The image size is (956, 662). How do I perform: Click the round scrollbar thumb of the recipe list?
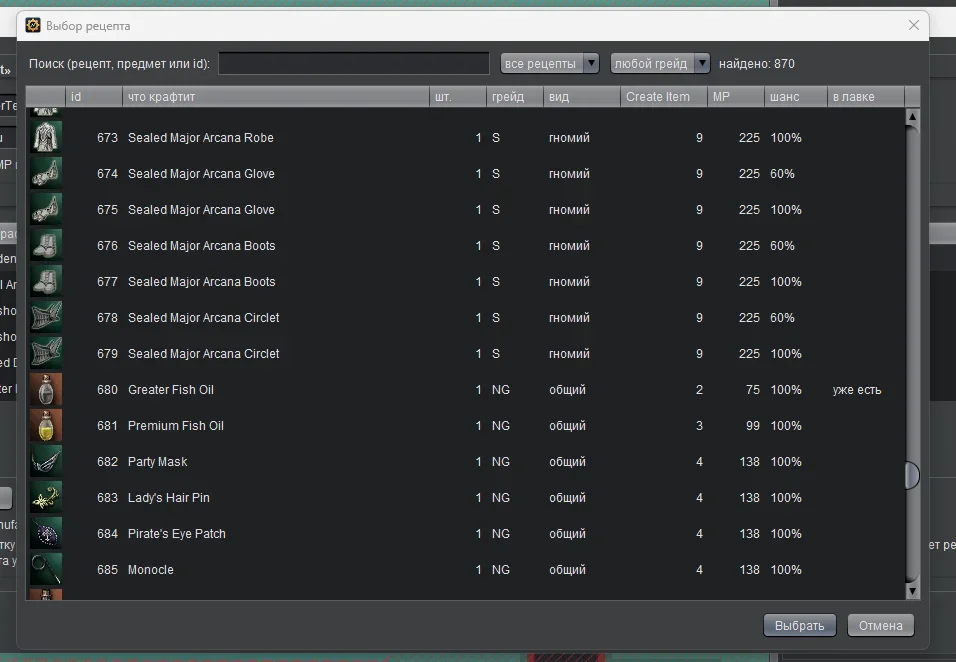(x=912, y=475)
